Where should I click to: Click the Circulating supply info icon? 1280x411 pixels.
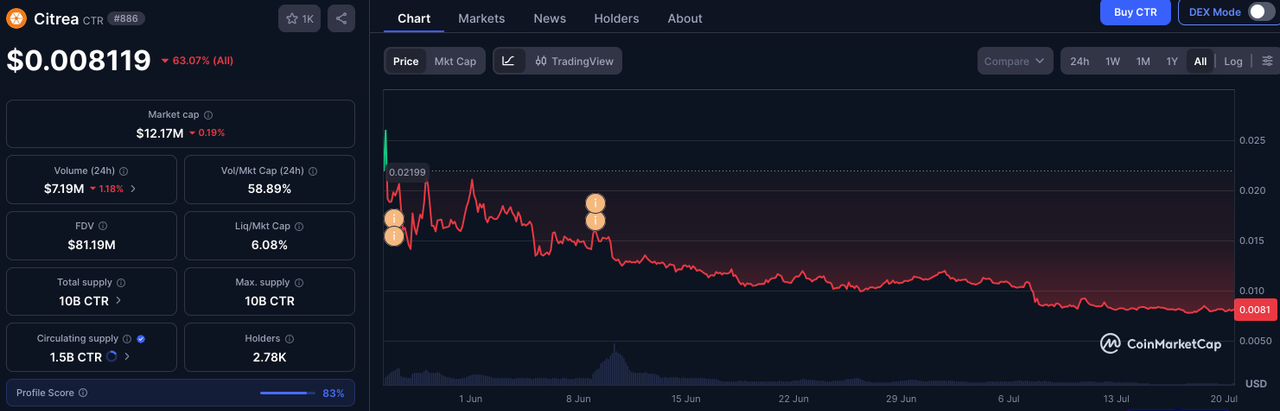click(127, 339)
